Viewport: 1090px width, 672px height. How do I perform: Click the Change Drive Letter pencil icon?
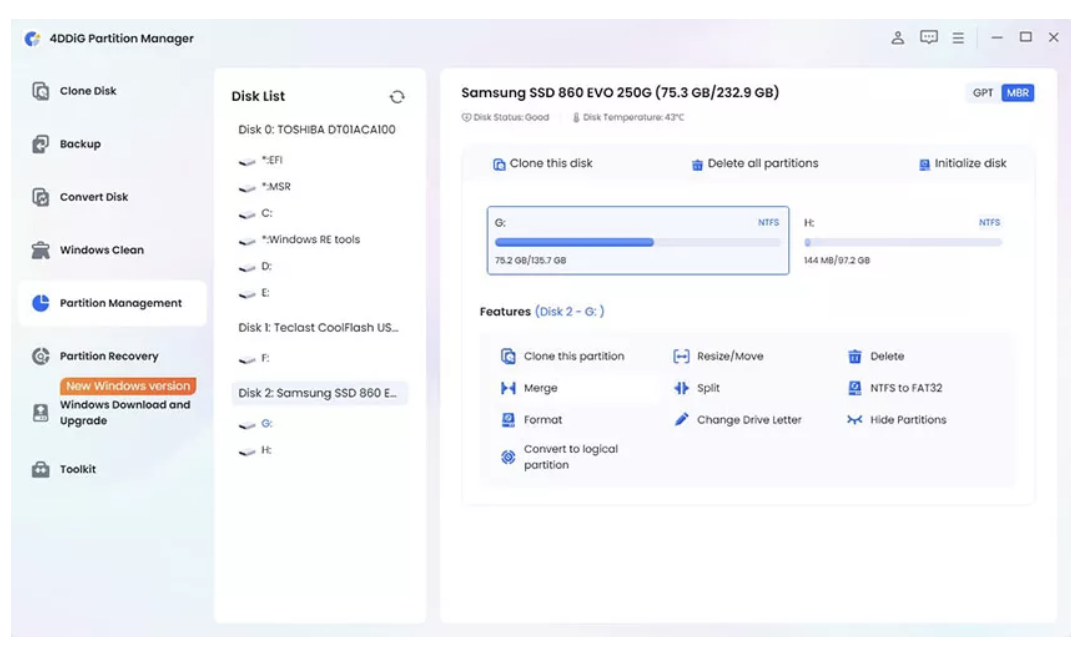click(681, 419)
